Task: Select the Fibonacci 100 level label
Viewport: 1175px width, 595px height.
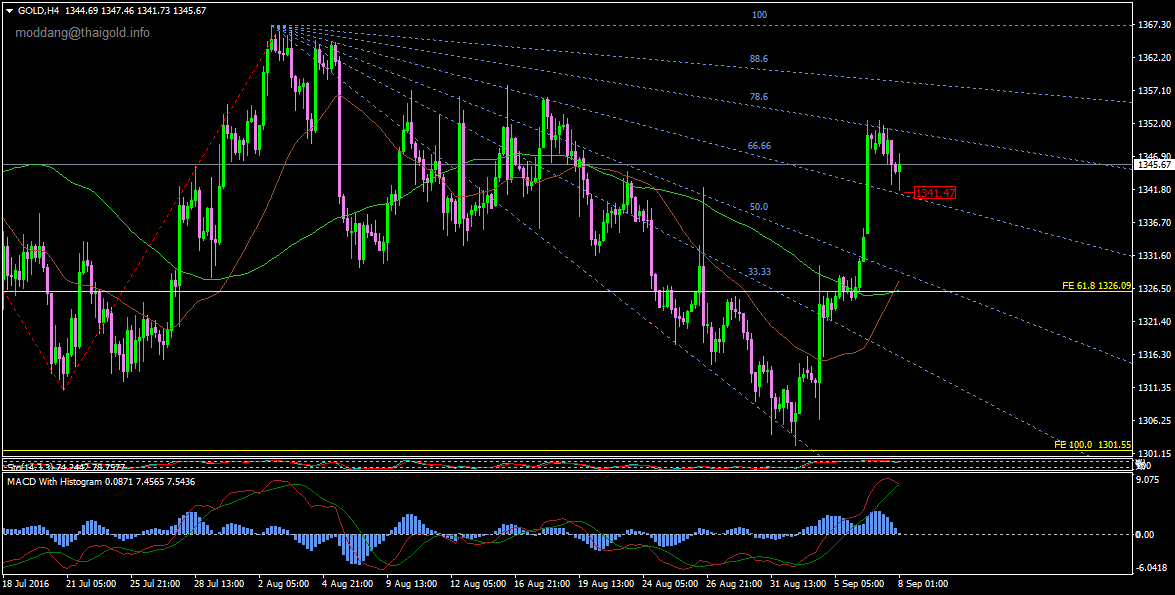Action: click(759, 16)
